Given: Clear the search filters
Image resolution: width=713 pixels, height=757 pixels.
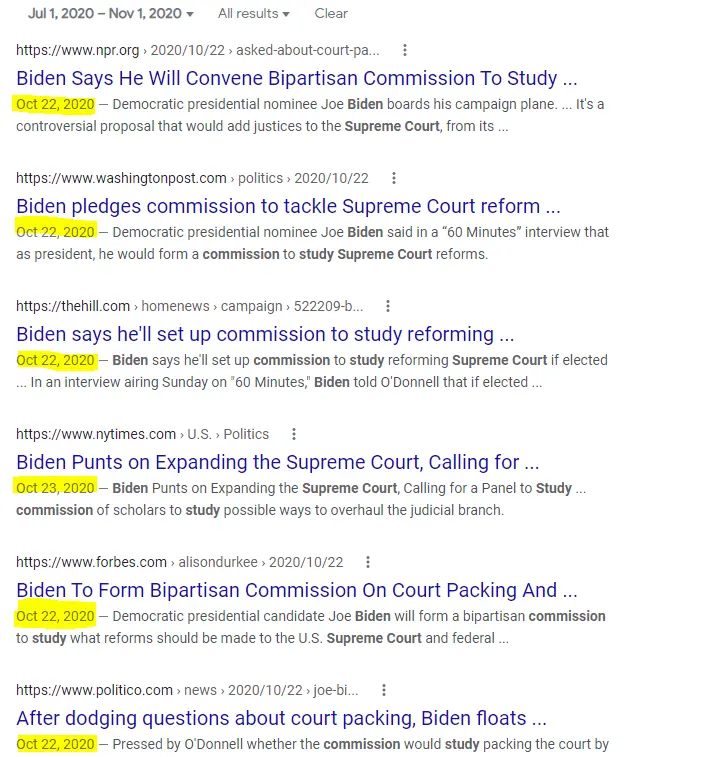Looking at the screenshot, I should coord(331,14).
